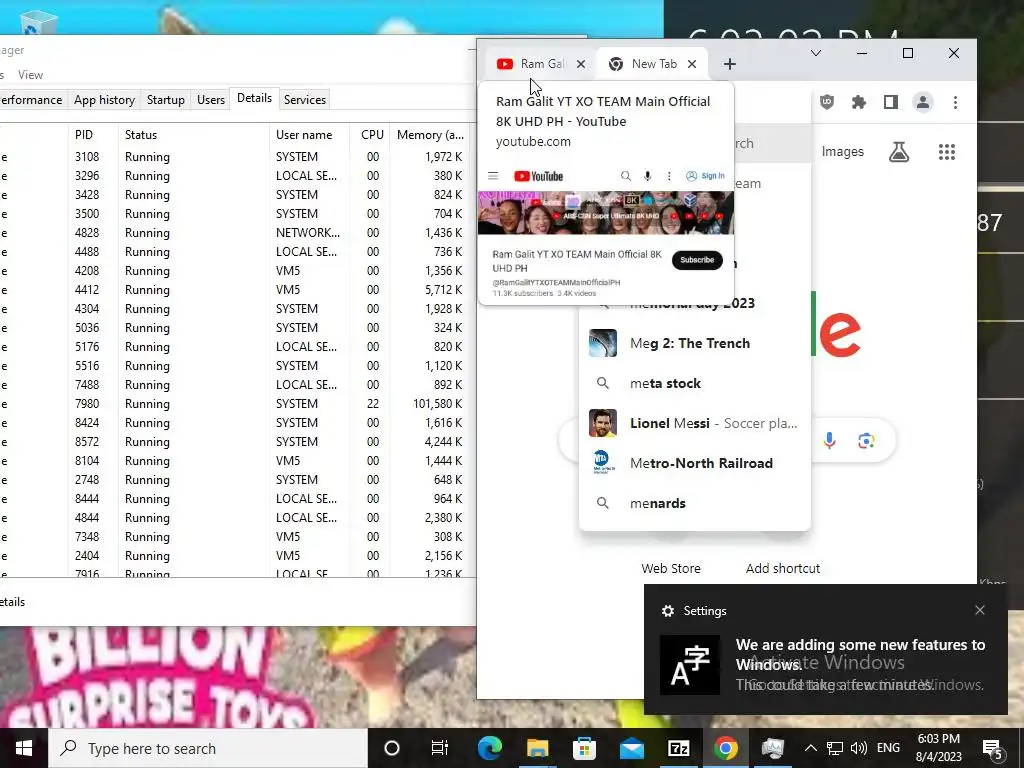This screenshot has width=1024, height=768.
Task: Click the taskbar search box
Action: (x=208, y=748)
